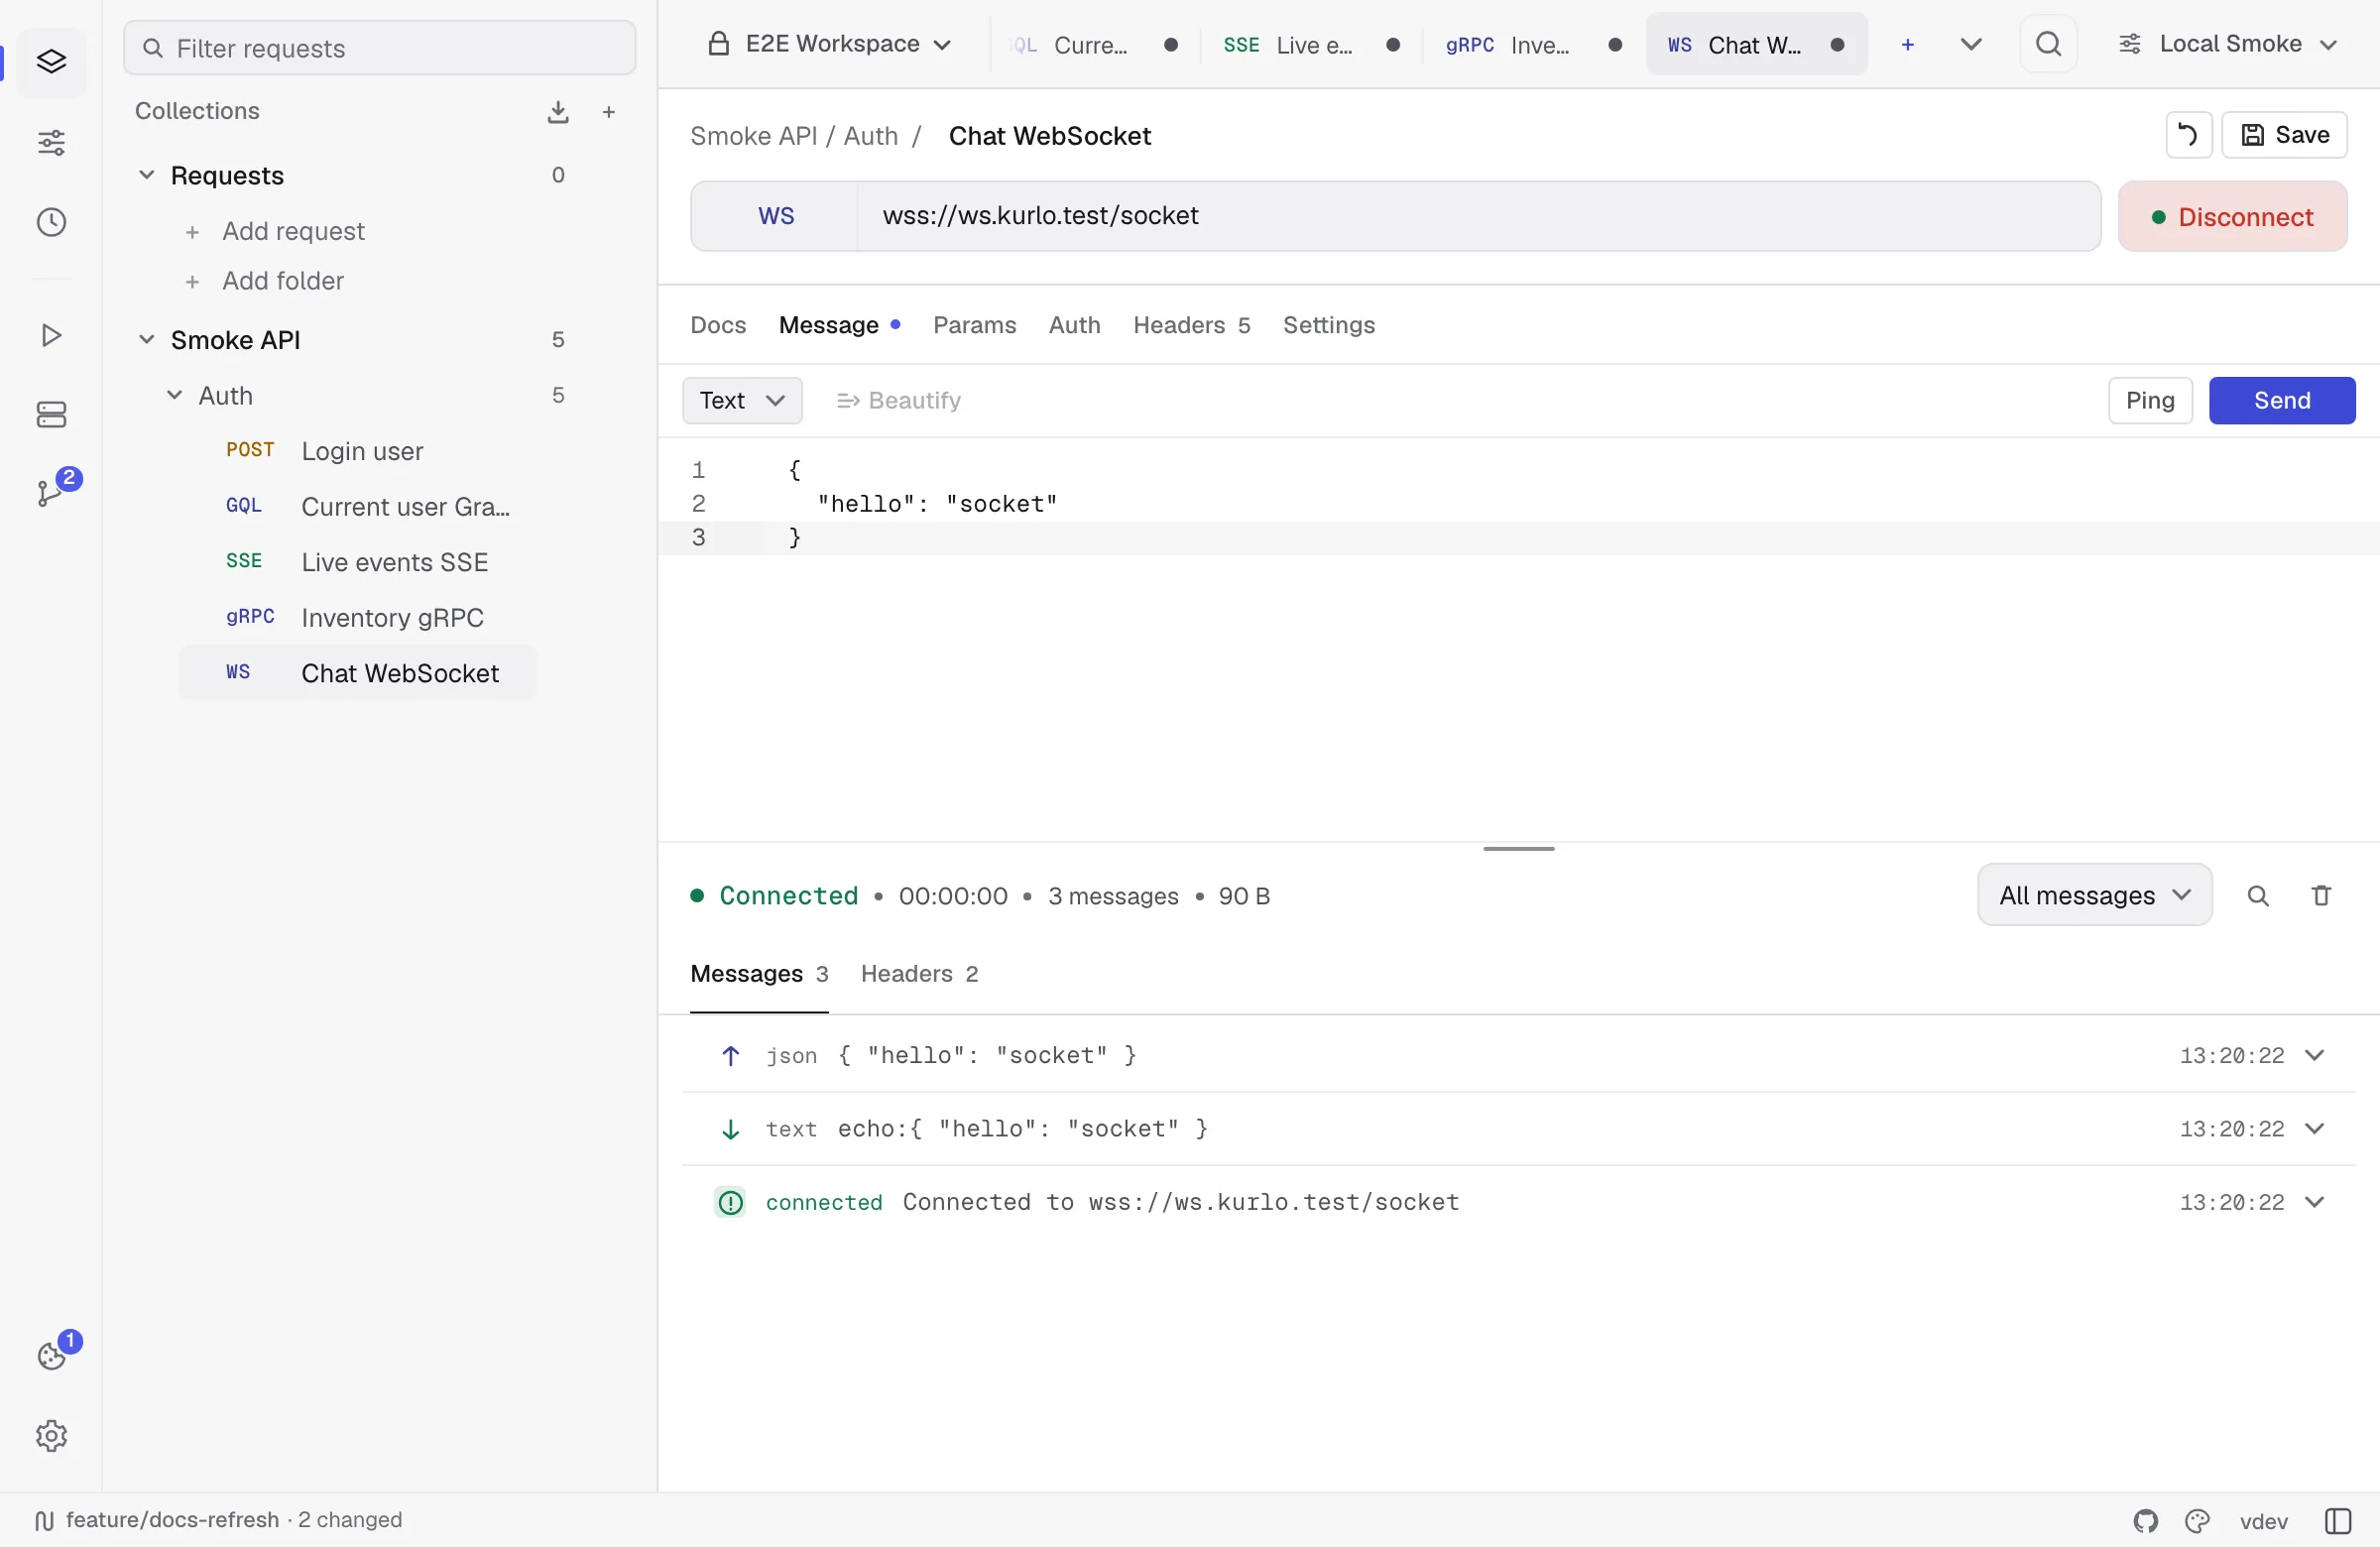Expand the echo text message row
The height and width of the screenshot is (1547, 2380).
click(x=2314, y=1129)
